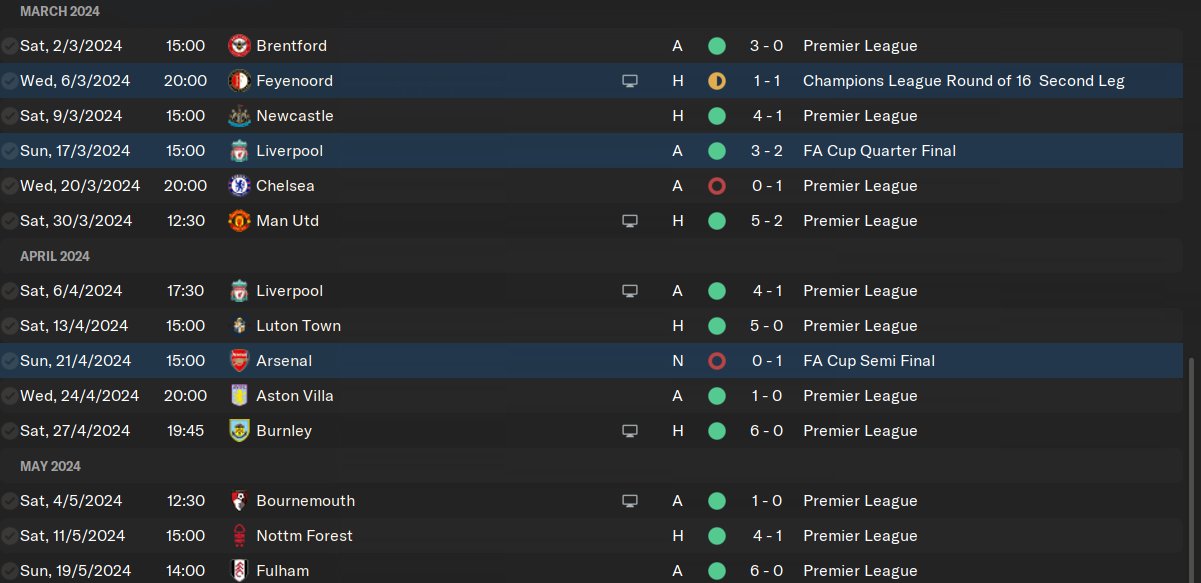This screenshot has width=1201, height=583.
Task: Open the Nottm Forest team link
Action: (304, 536)
